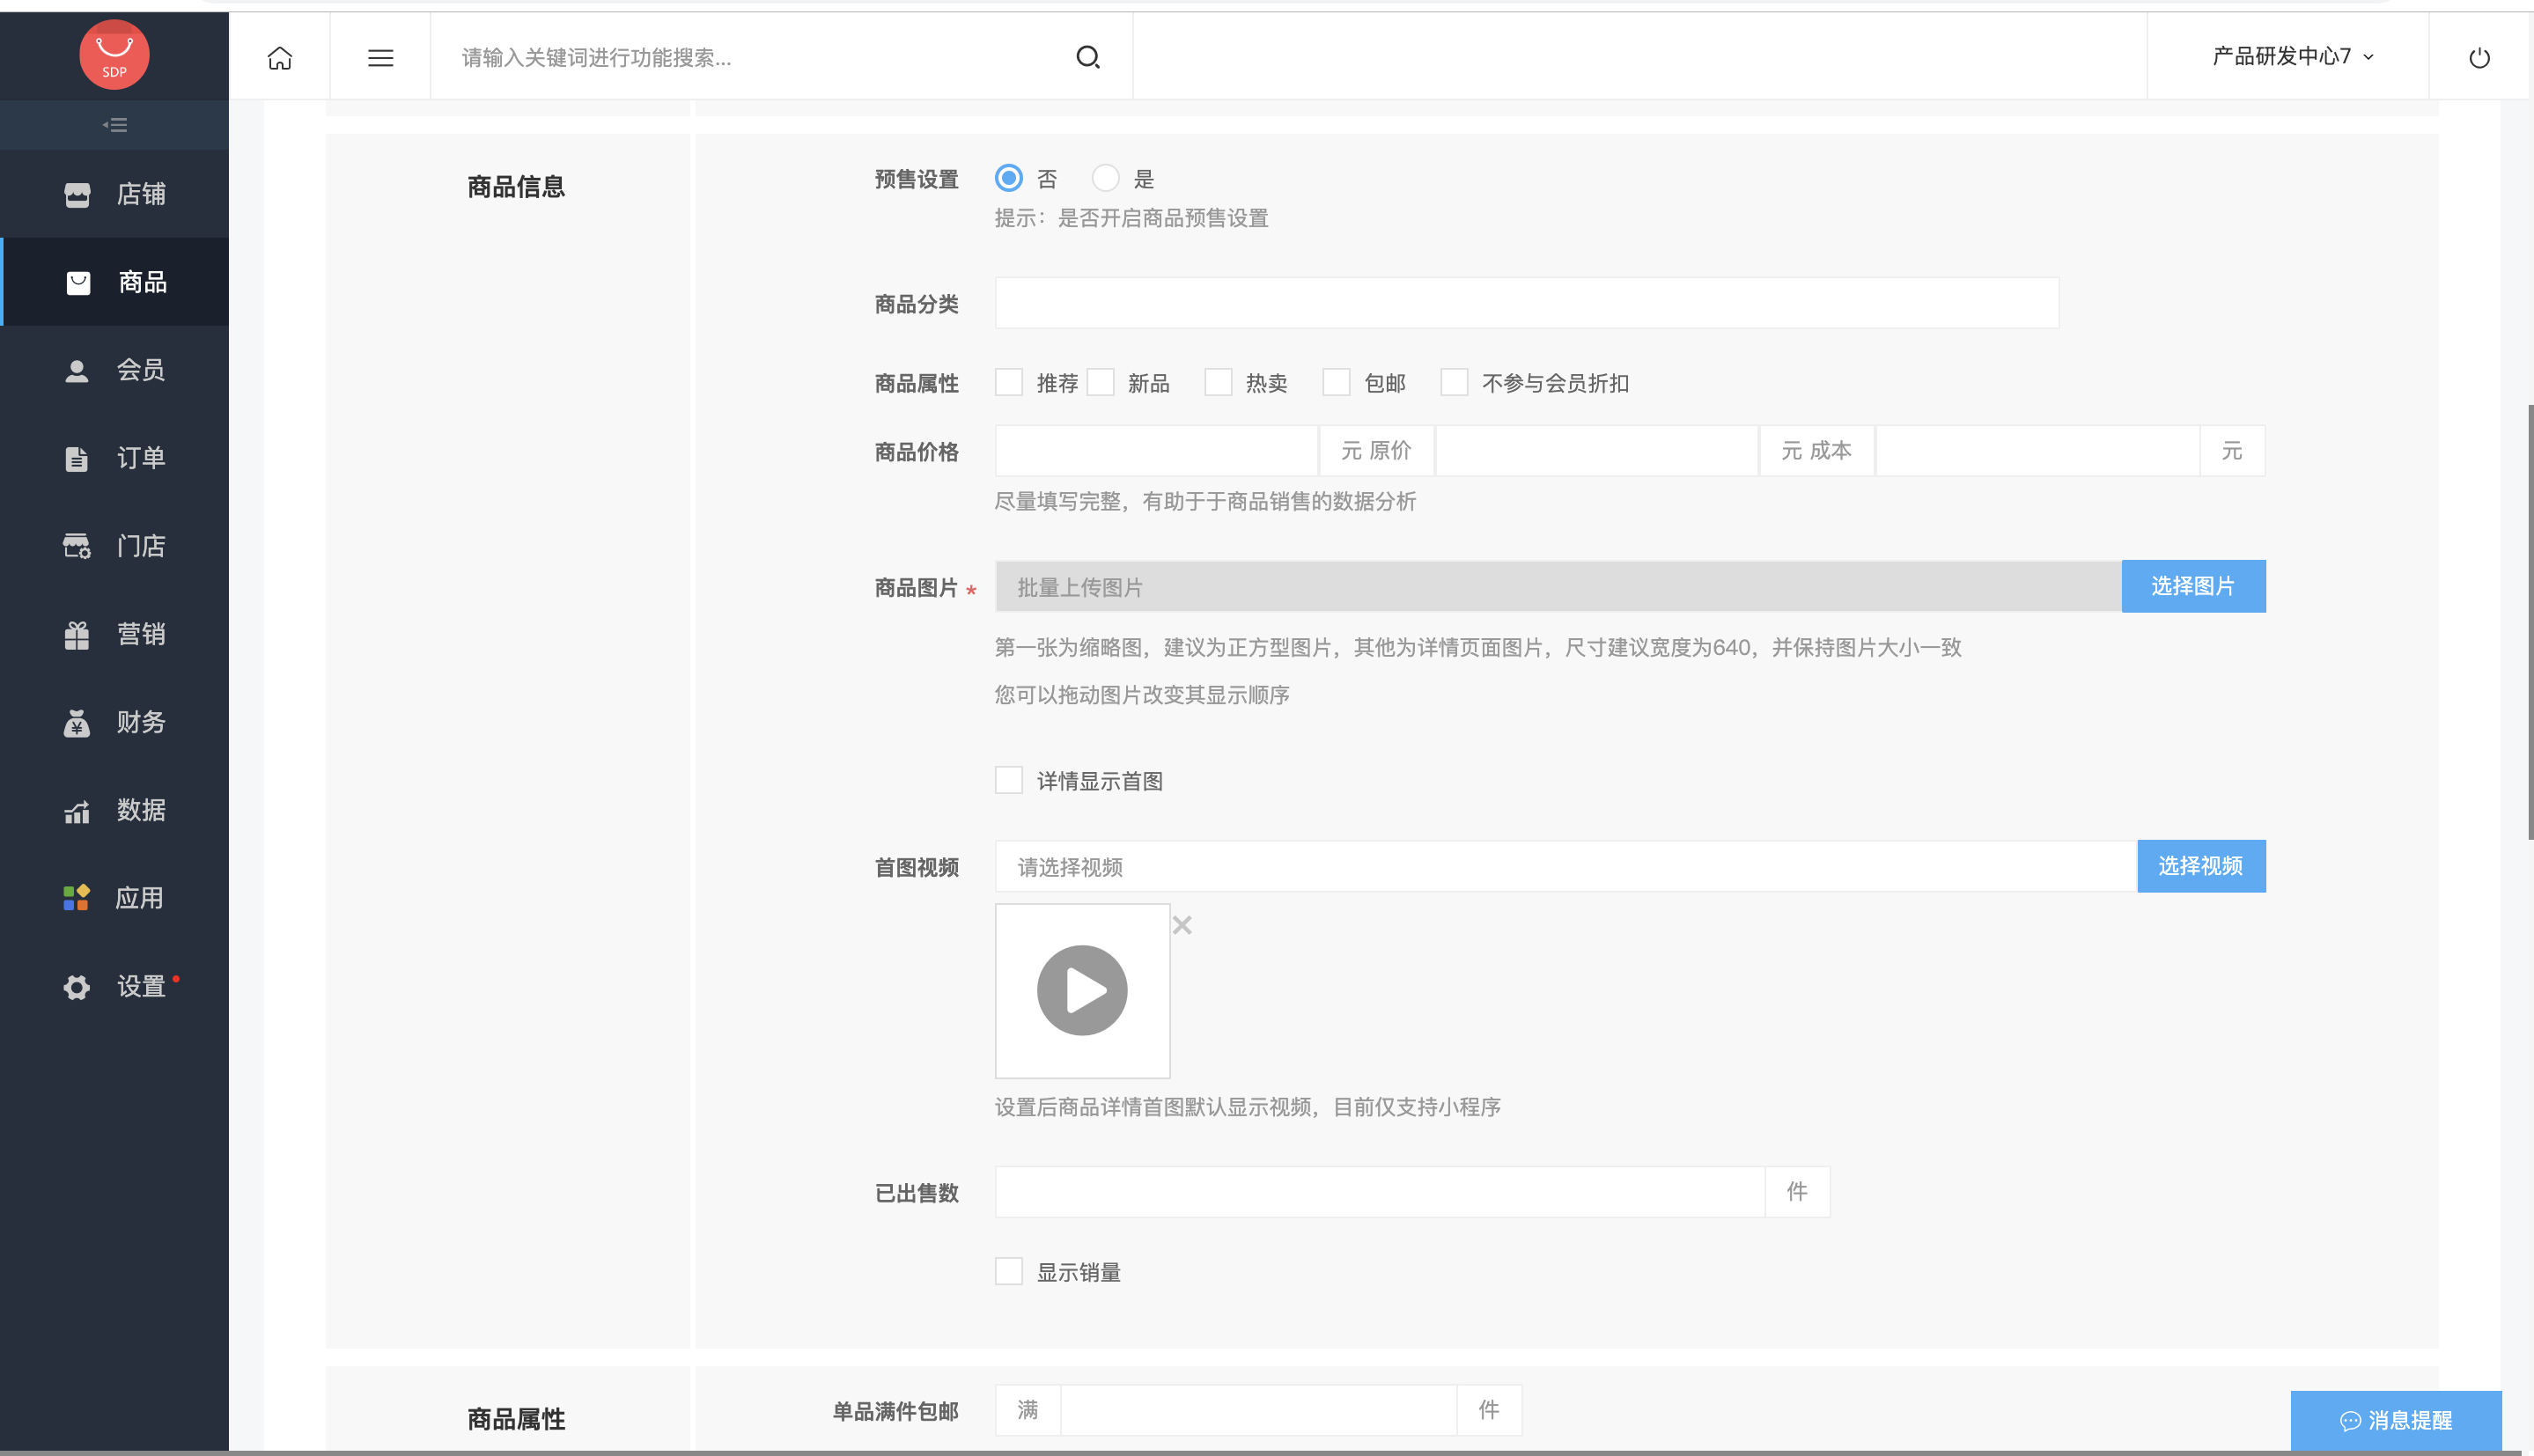Click the 成本 cost price field
Screen dimensions: 2534x1456
2037,451
